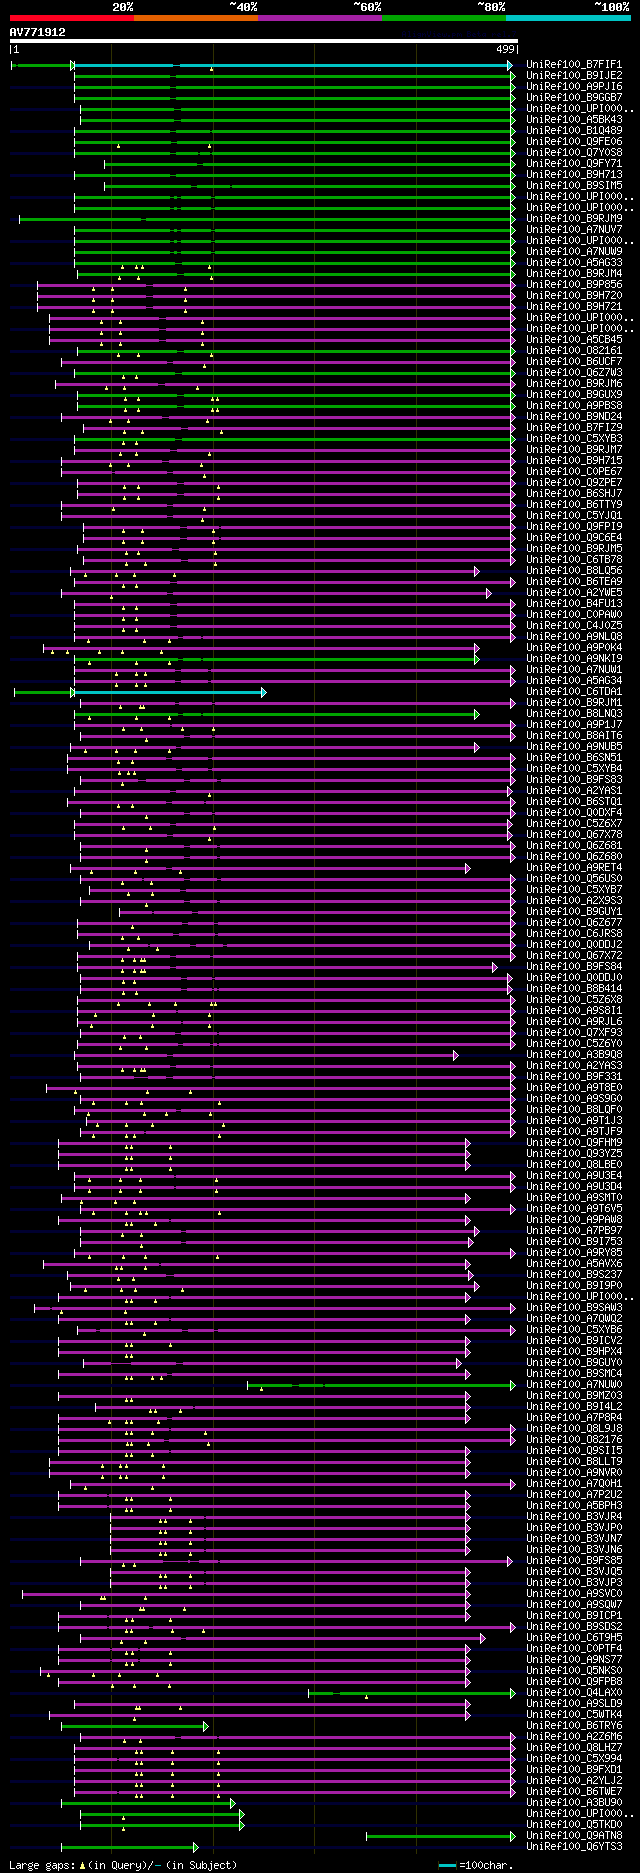Open hit UniRef100_Q4LAX0
The image size is (640, 1873).
[574, 1693]
